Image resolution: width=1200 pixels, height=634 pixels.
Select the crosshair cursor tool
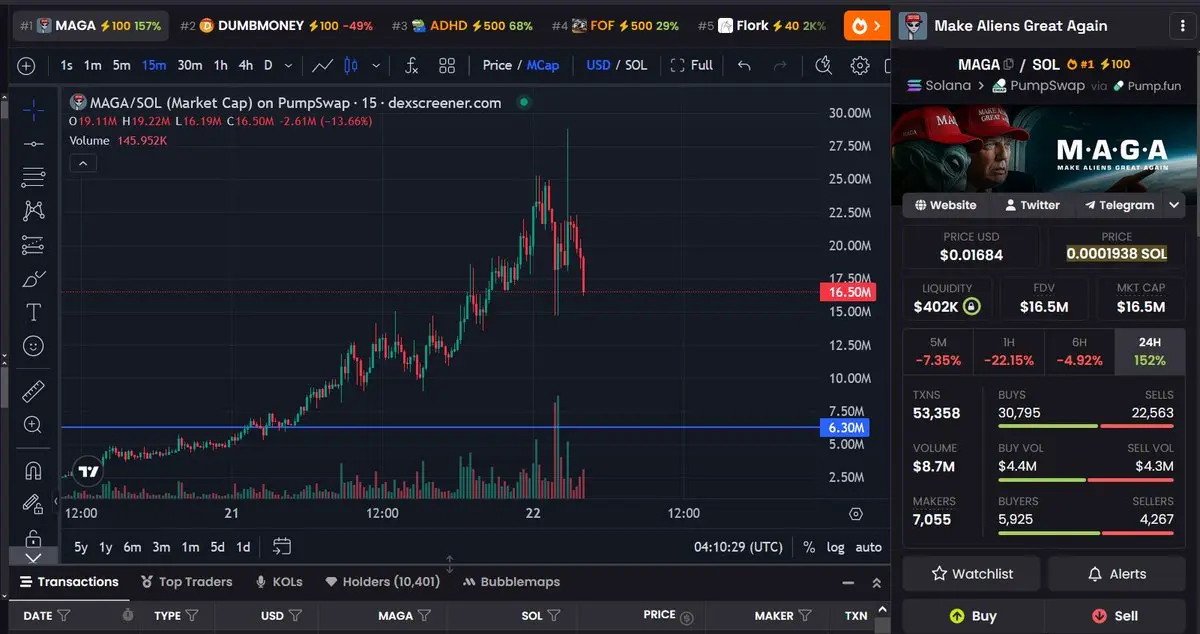pyautogui.click(x=33, y=110)
